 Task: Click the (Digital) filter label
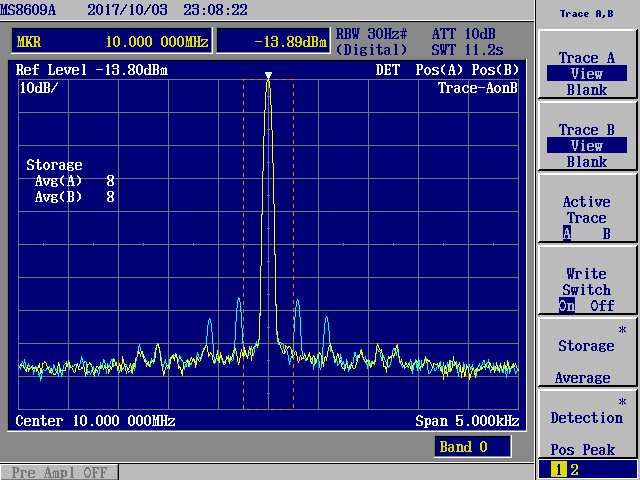[371, 50]
